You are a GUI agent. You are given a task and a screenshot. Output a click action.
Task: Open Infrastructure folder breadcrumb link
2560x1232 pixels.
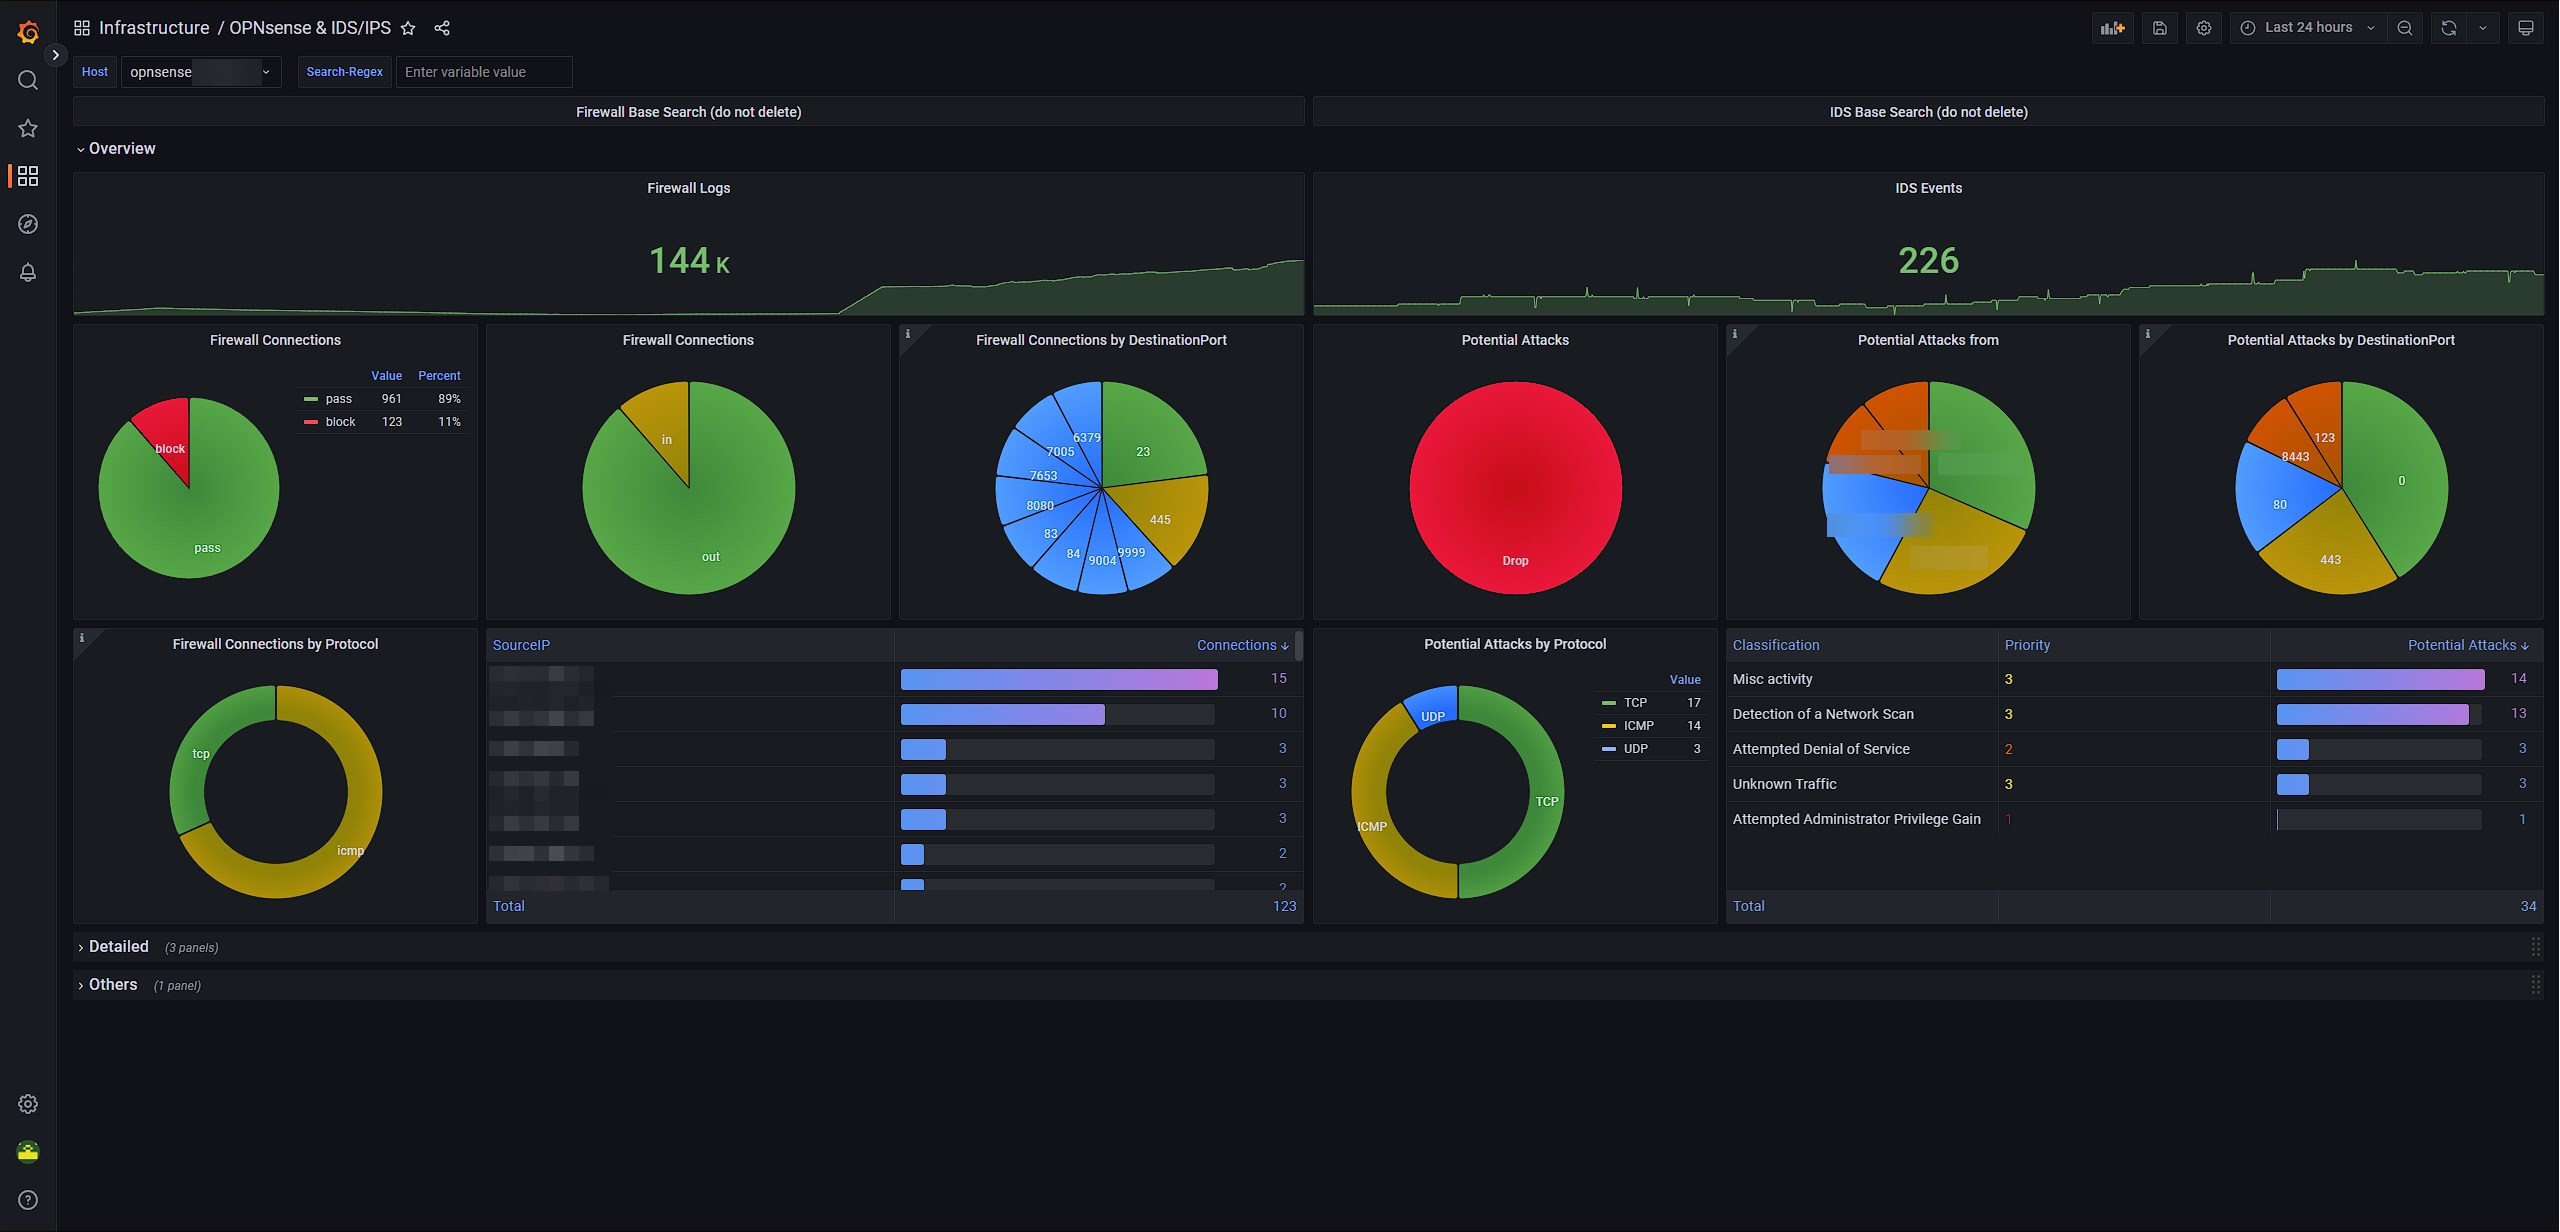click(x=154, y=28)
